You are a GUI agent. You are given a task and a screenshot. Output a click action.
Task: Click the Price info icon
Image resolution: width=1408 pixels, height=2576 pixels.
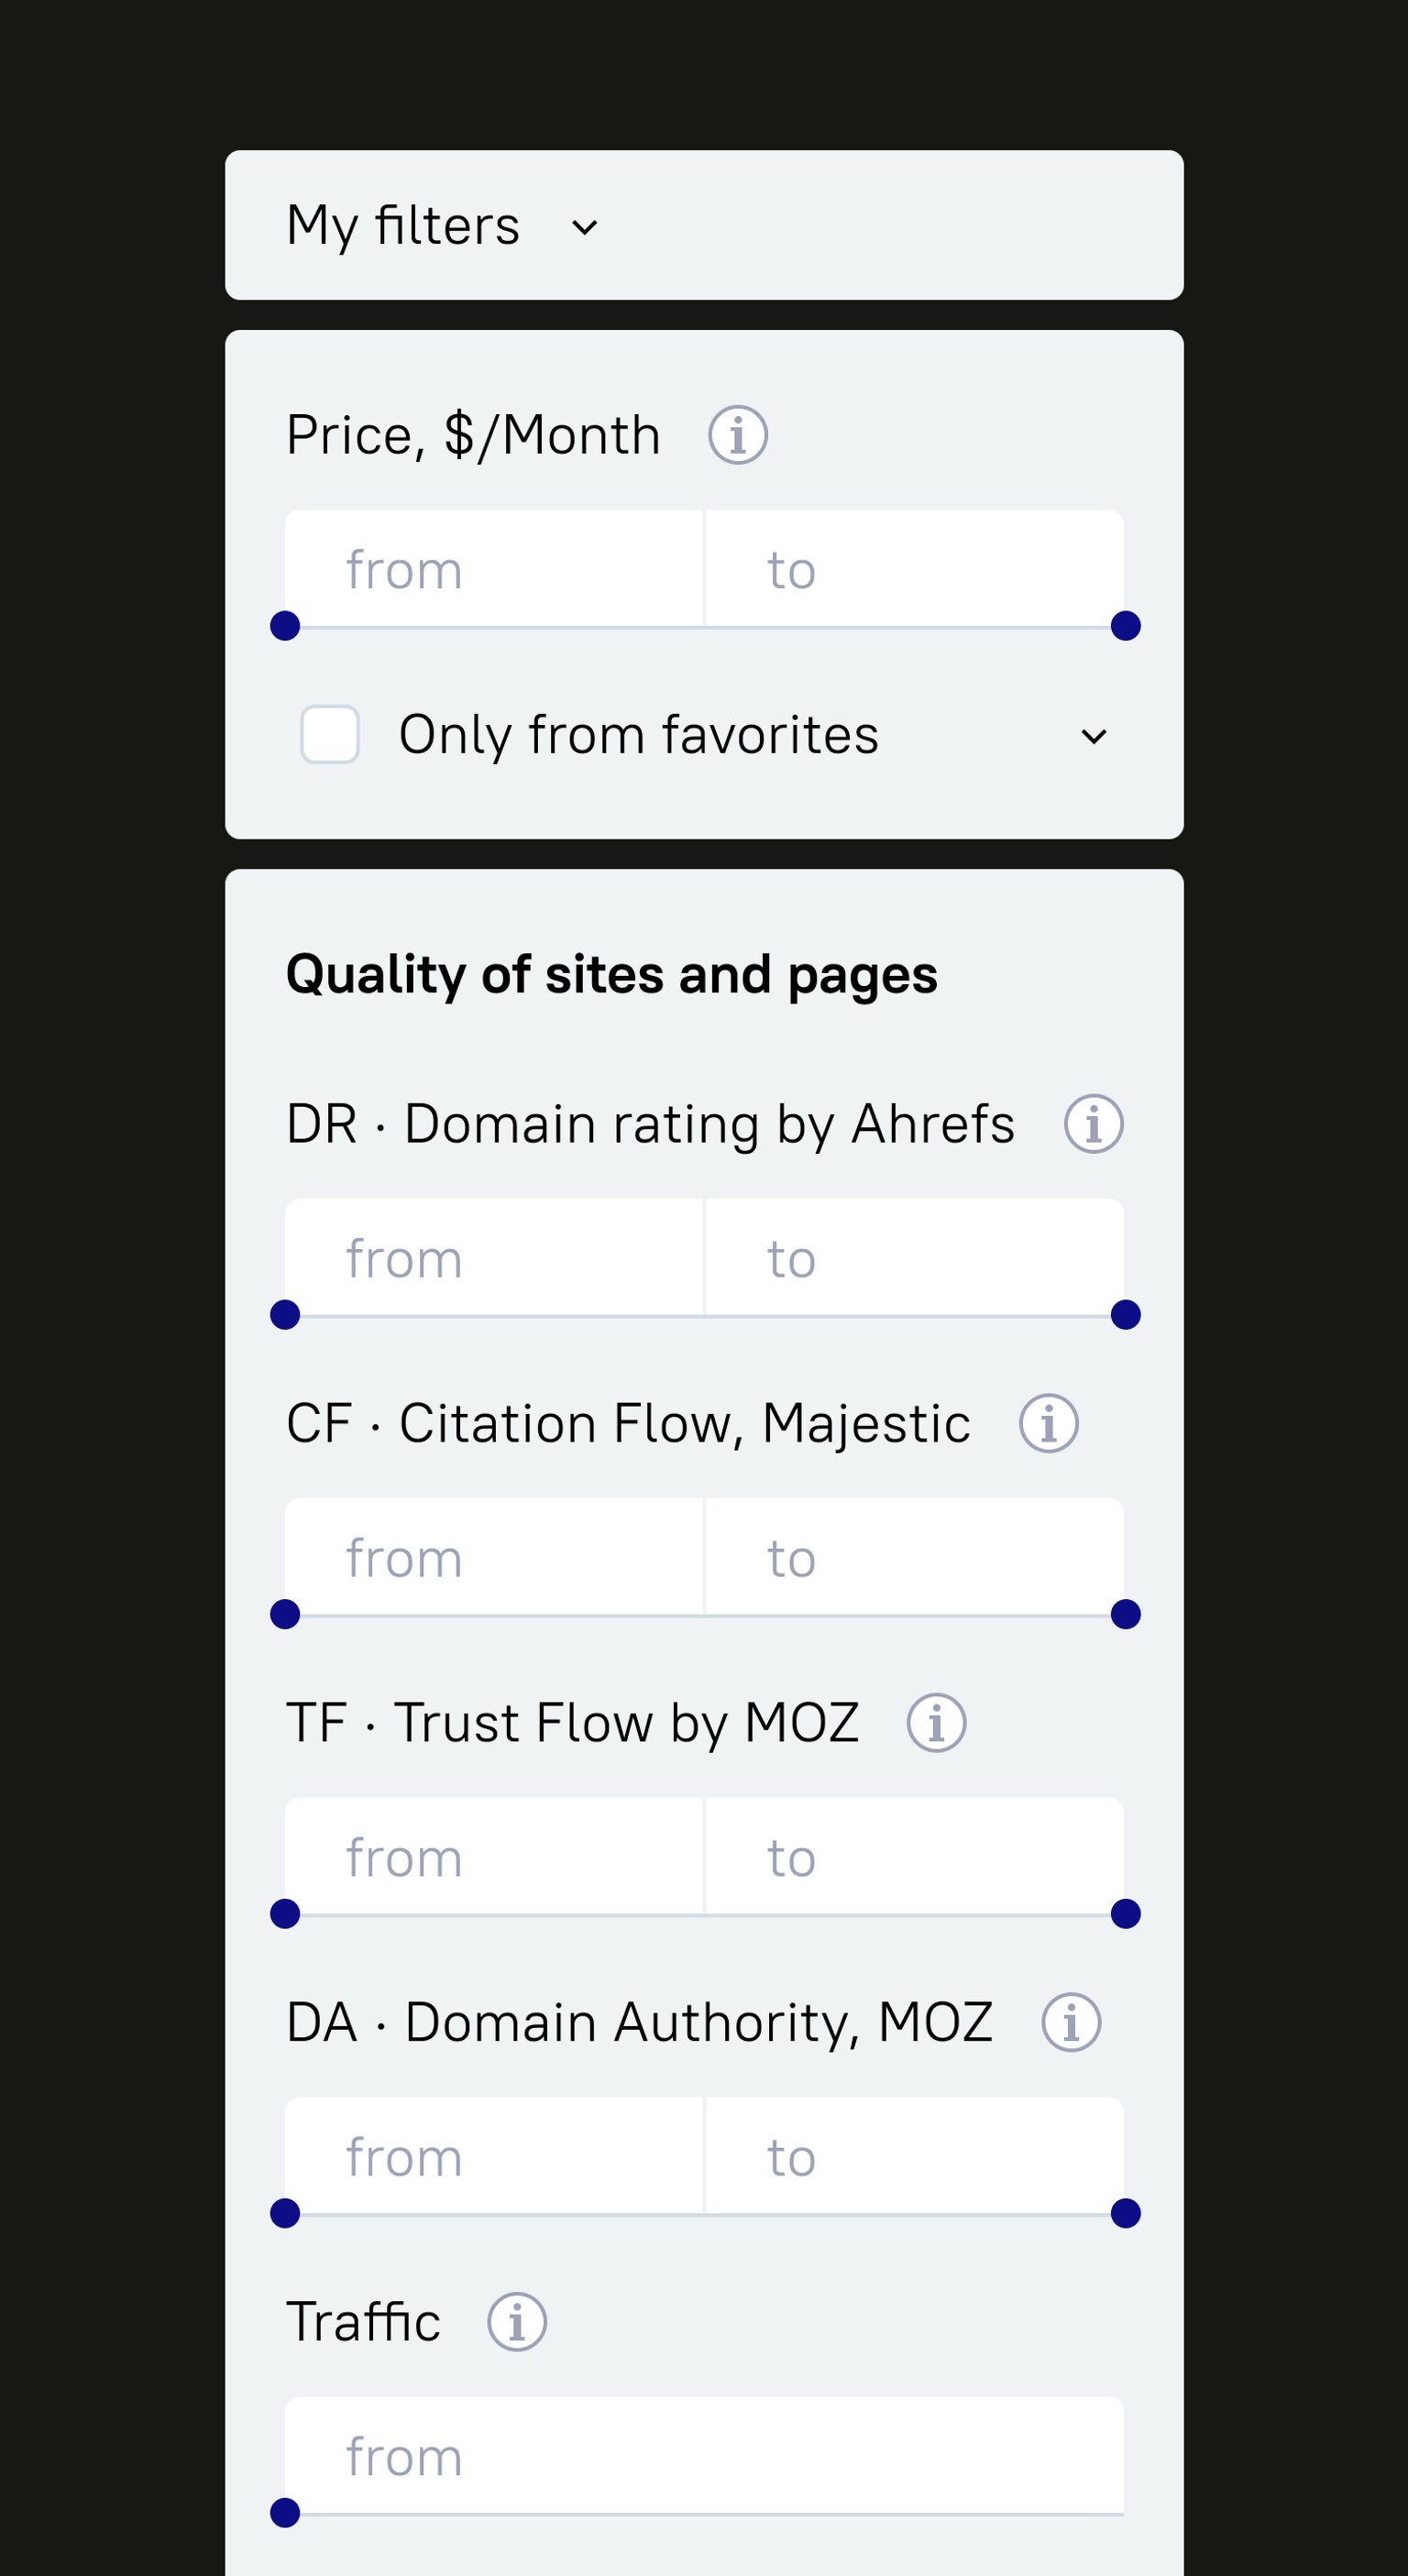(x=738, y=435)
